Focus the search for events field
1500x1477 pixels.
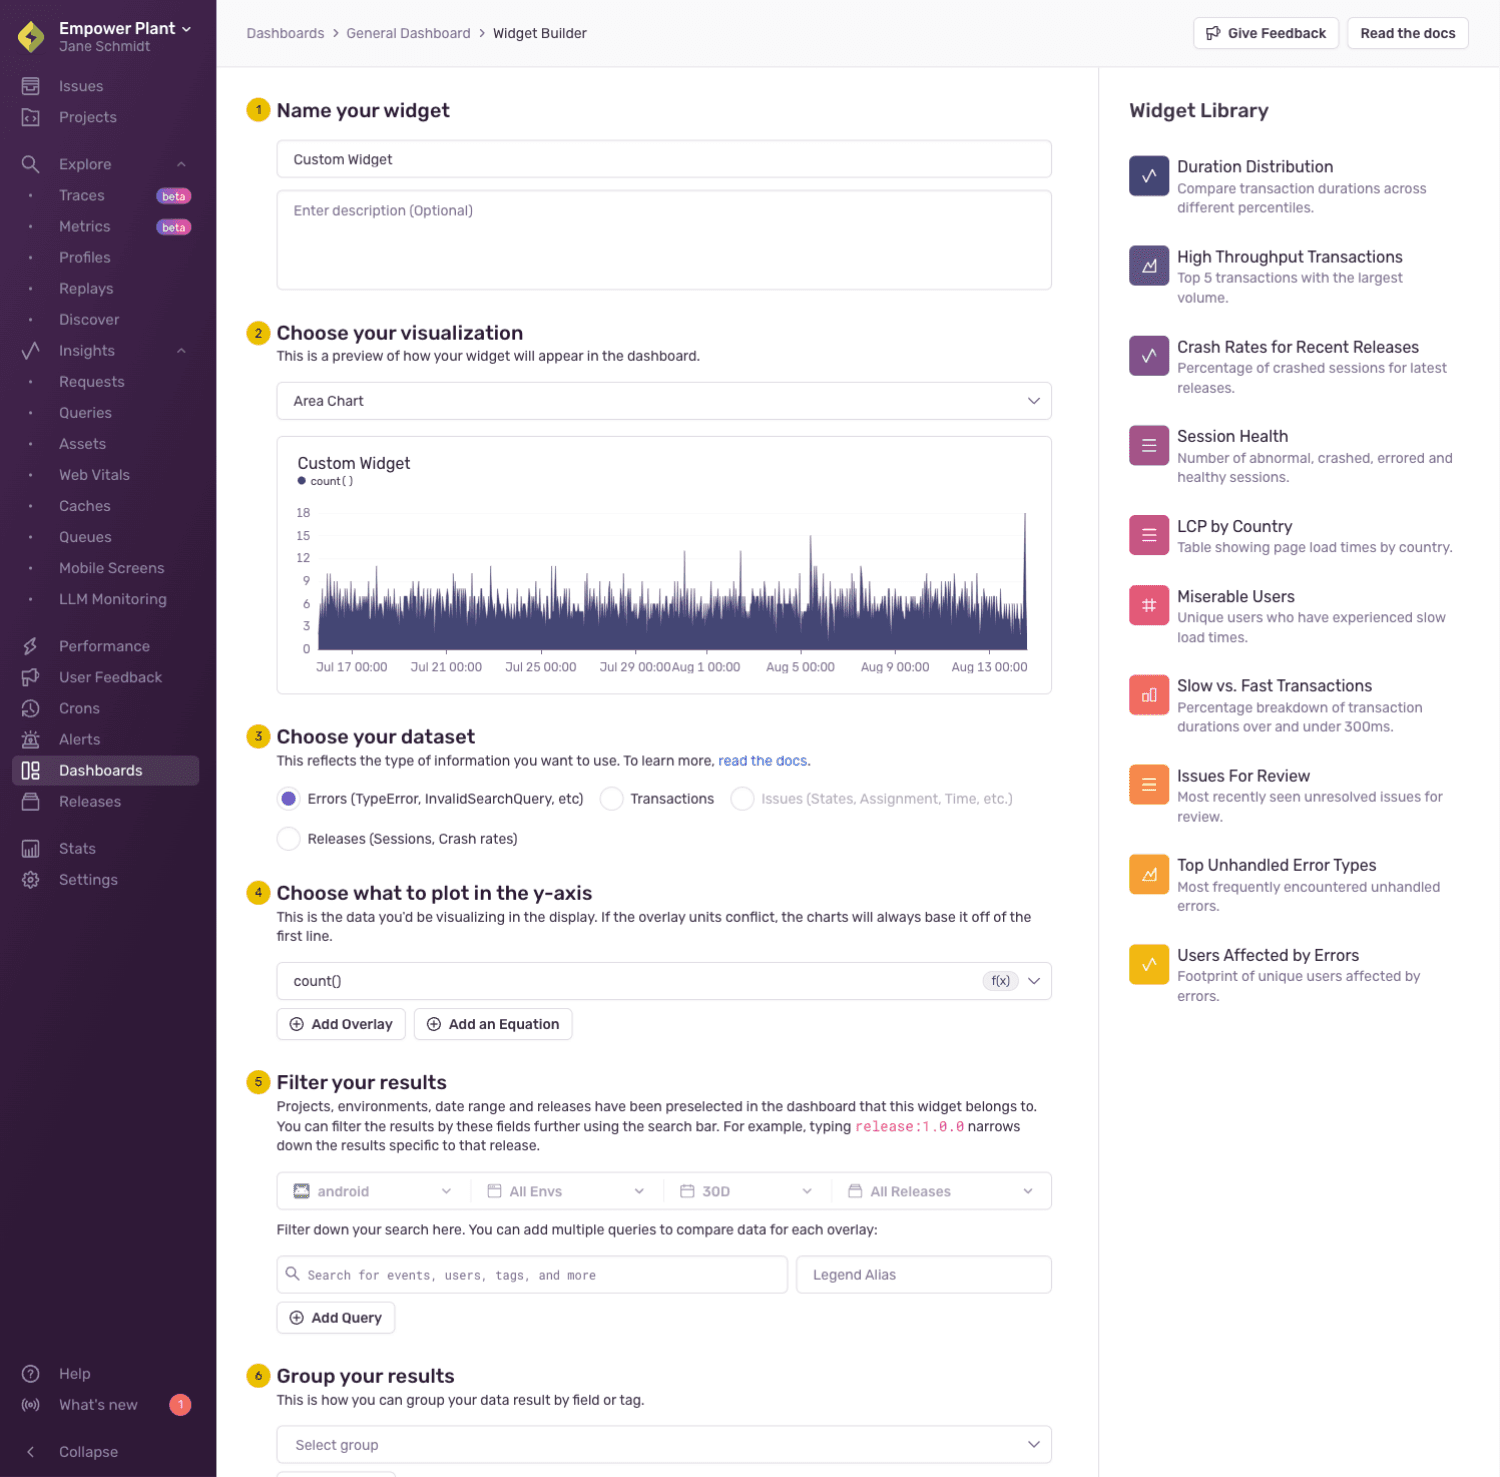pos(531,1274)
